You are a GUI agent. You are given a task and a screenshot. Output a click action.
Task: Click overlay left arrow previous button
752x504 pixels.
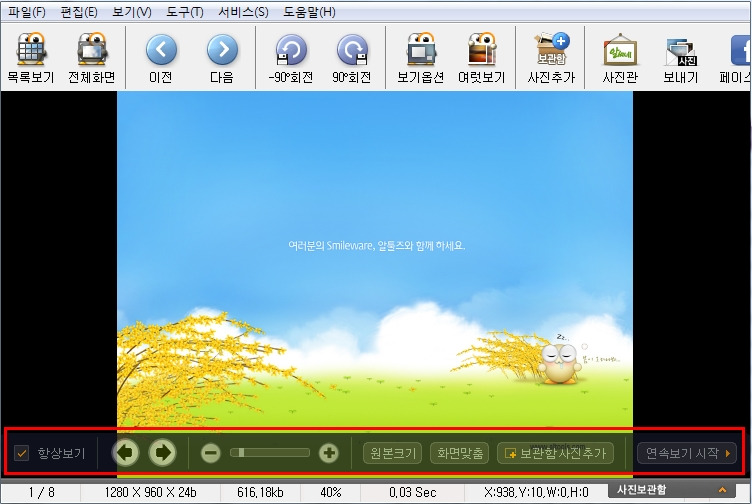pyautogui.click(x=126, y=452)
